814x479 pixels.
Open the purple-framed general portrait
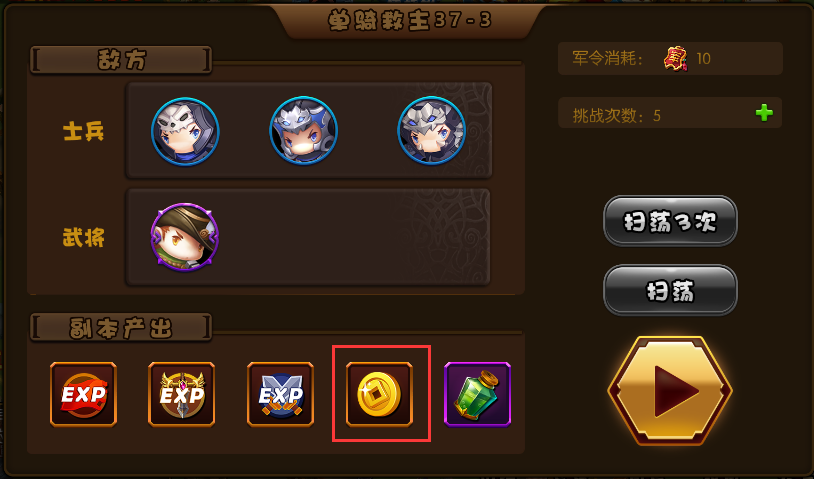tap(184, 237)
